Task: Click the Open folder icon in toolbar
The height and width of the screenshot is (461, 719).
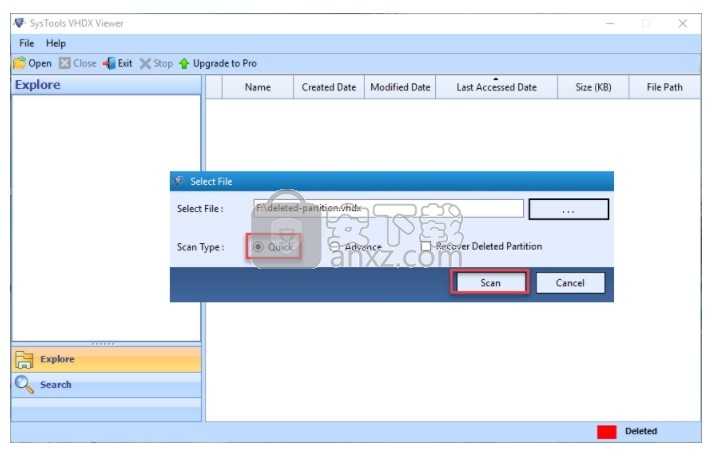Action: [20, 63]
